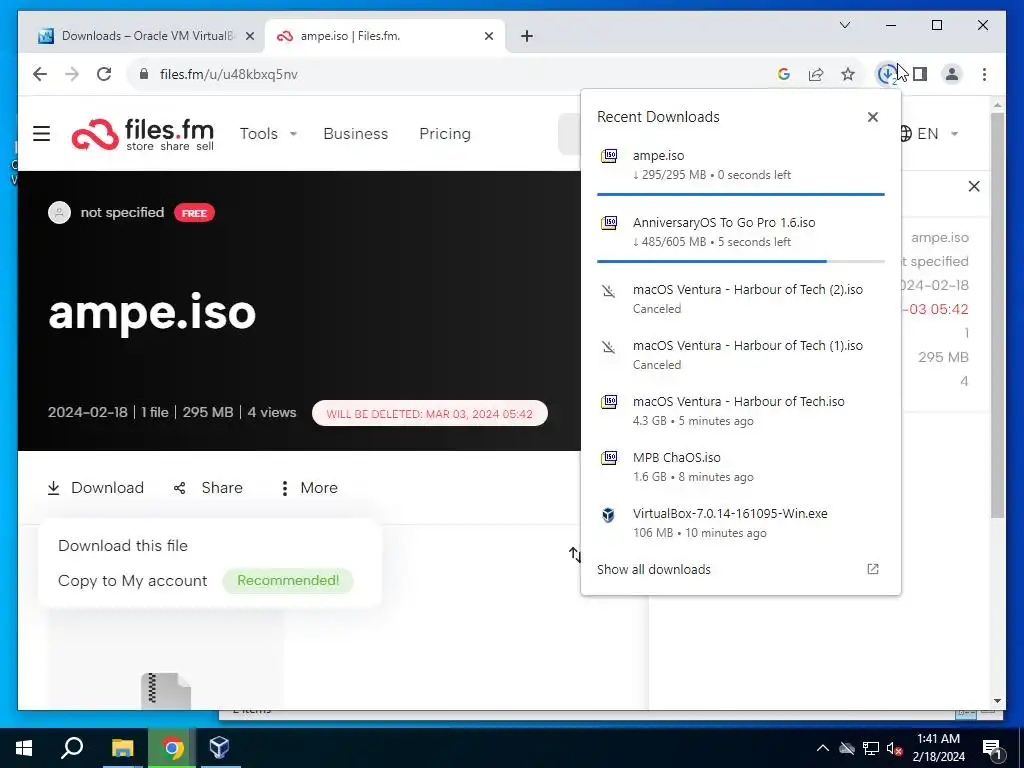The height and width of the screenshot is (768, 1024).
Task: Click the AnniversaryOS download progress bar
Action: 741,261
